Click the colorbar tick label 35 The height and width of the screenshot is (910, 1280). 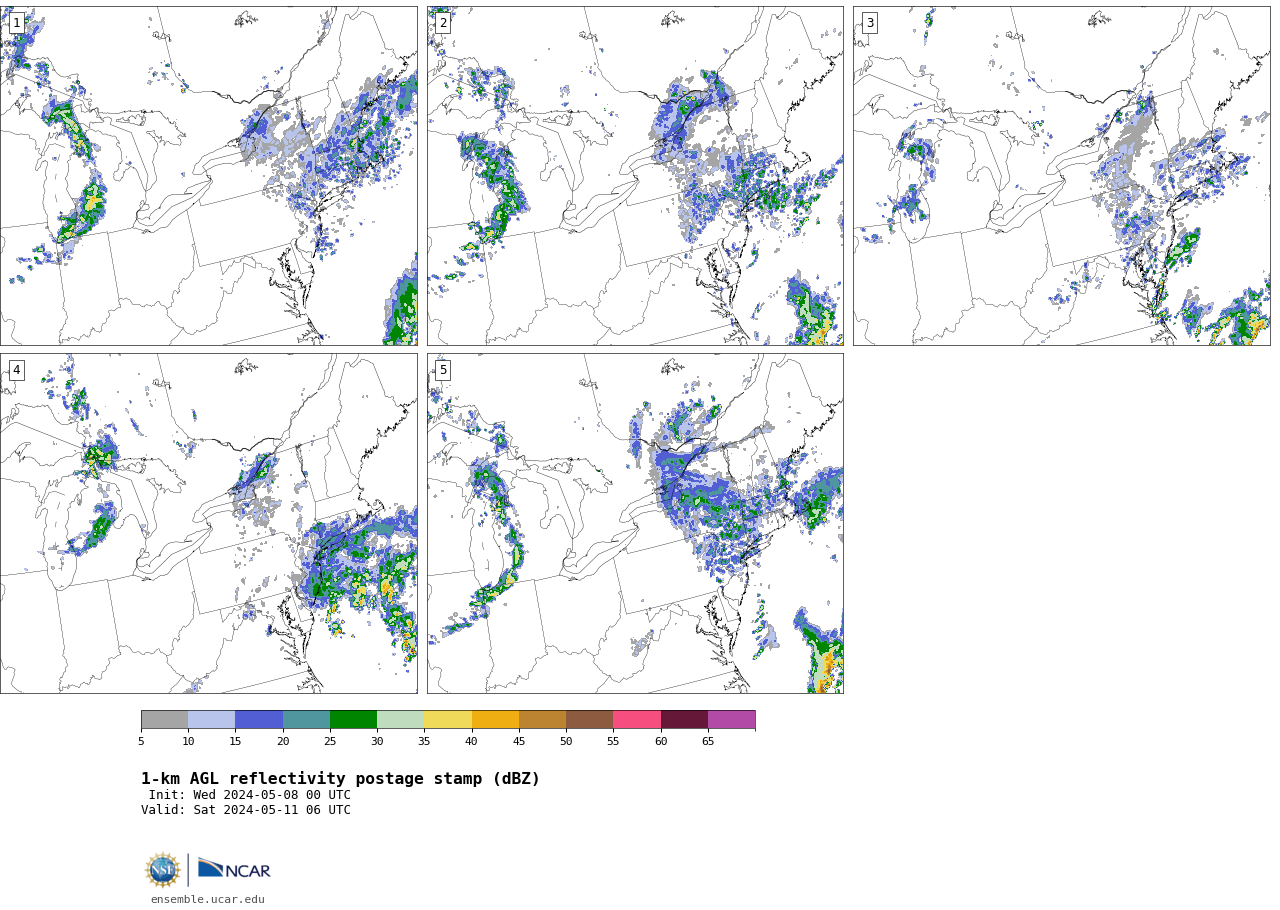pos(424,741)
